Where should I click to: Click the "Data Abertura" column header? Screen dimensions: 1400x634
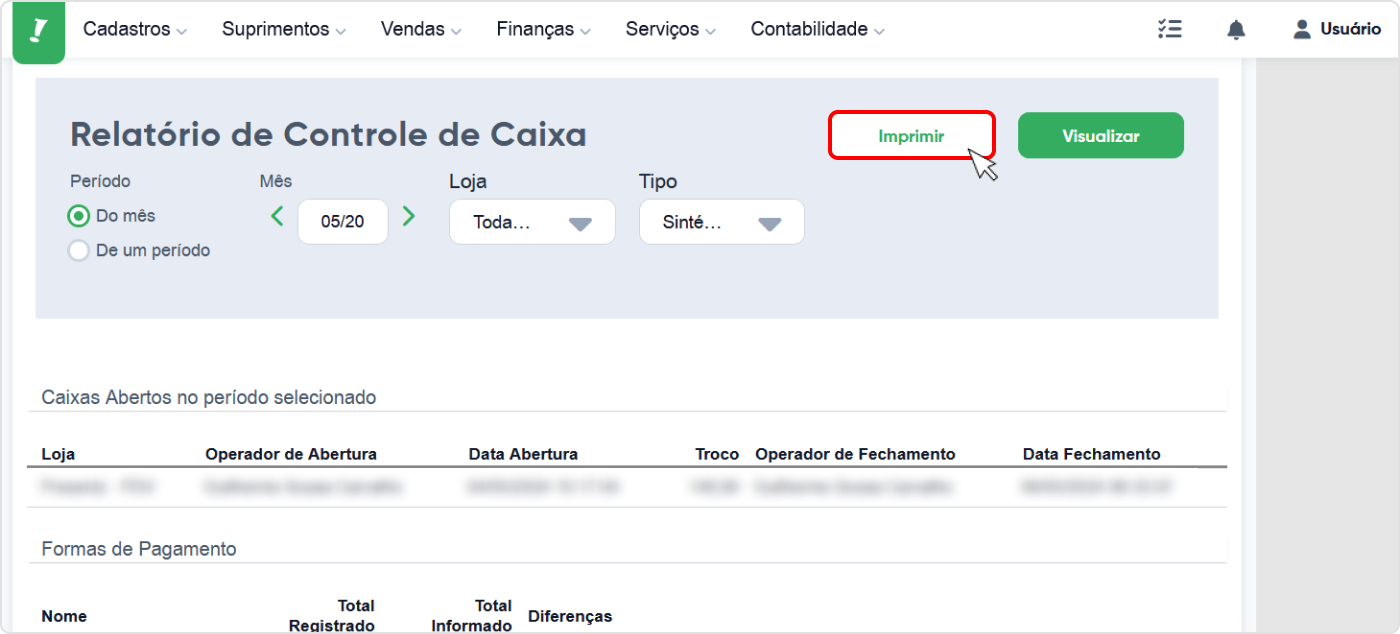[x=523, y=454]
